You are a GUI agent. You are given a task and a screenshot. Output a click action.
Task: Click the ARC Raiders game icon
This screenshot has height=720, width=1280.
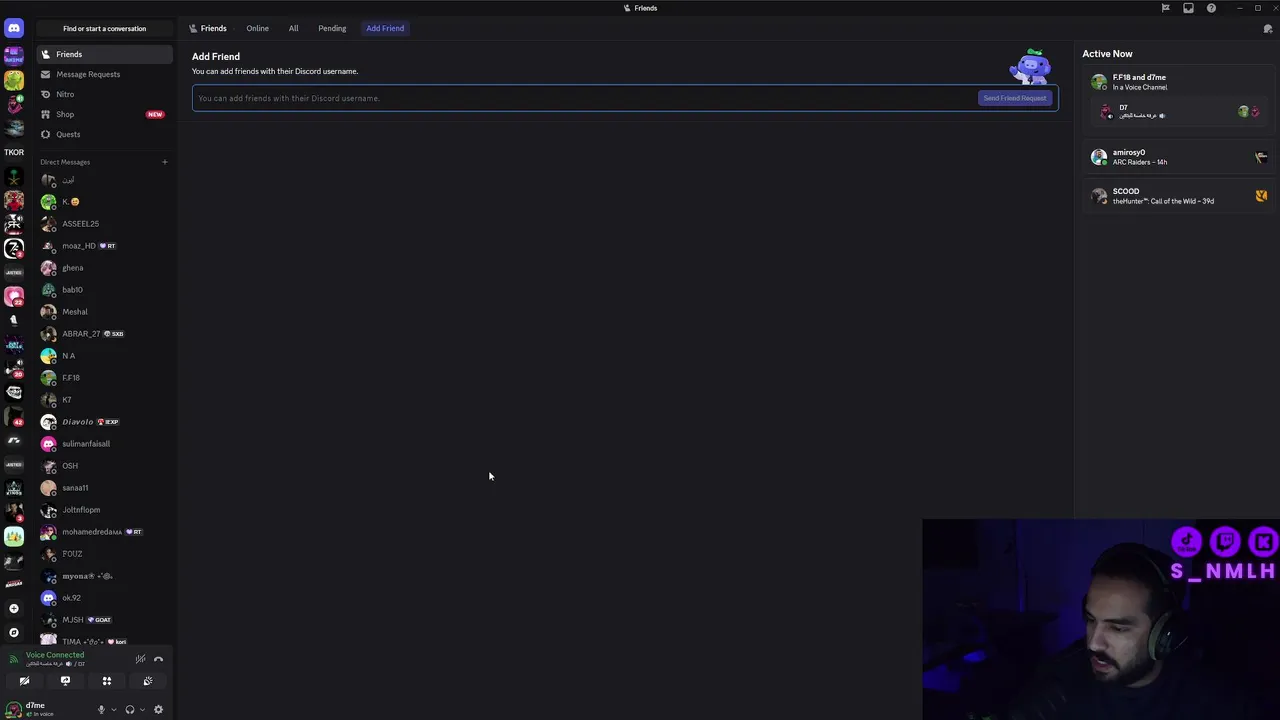pyautogui.click(x=1261, y=157)
